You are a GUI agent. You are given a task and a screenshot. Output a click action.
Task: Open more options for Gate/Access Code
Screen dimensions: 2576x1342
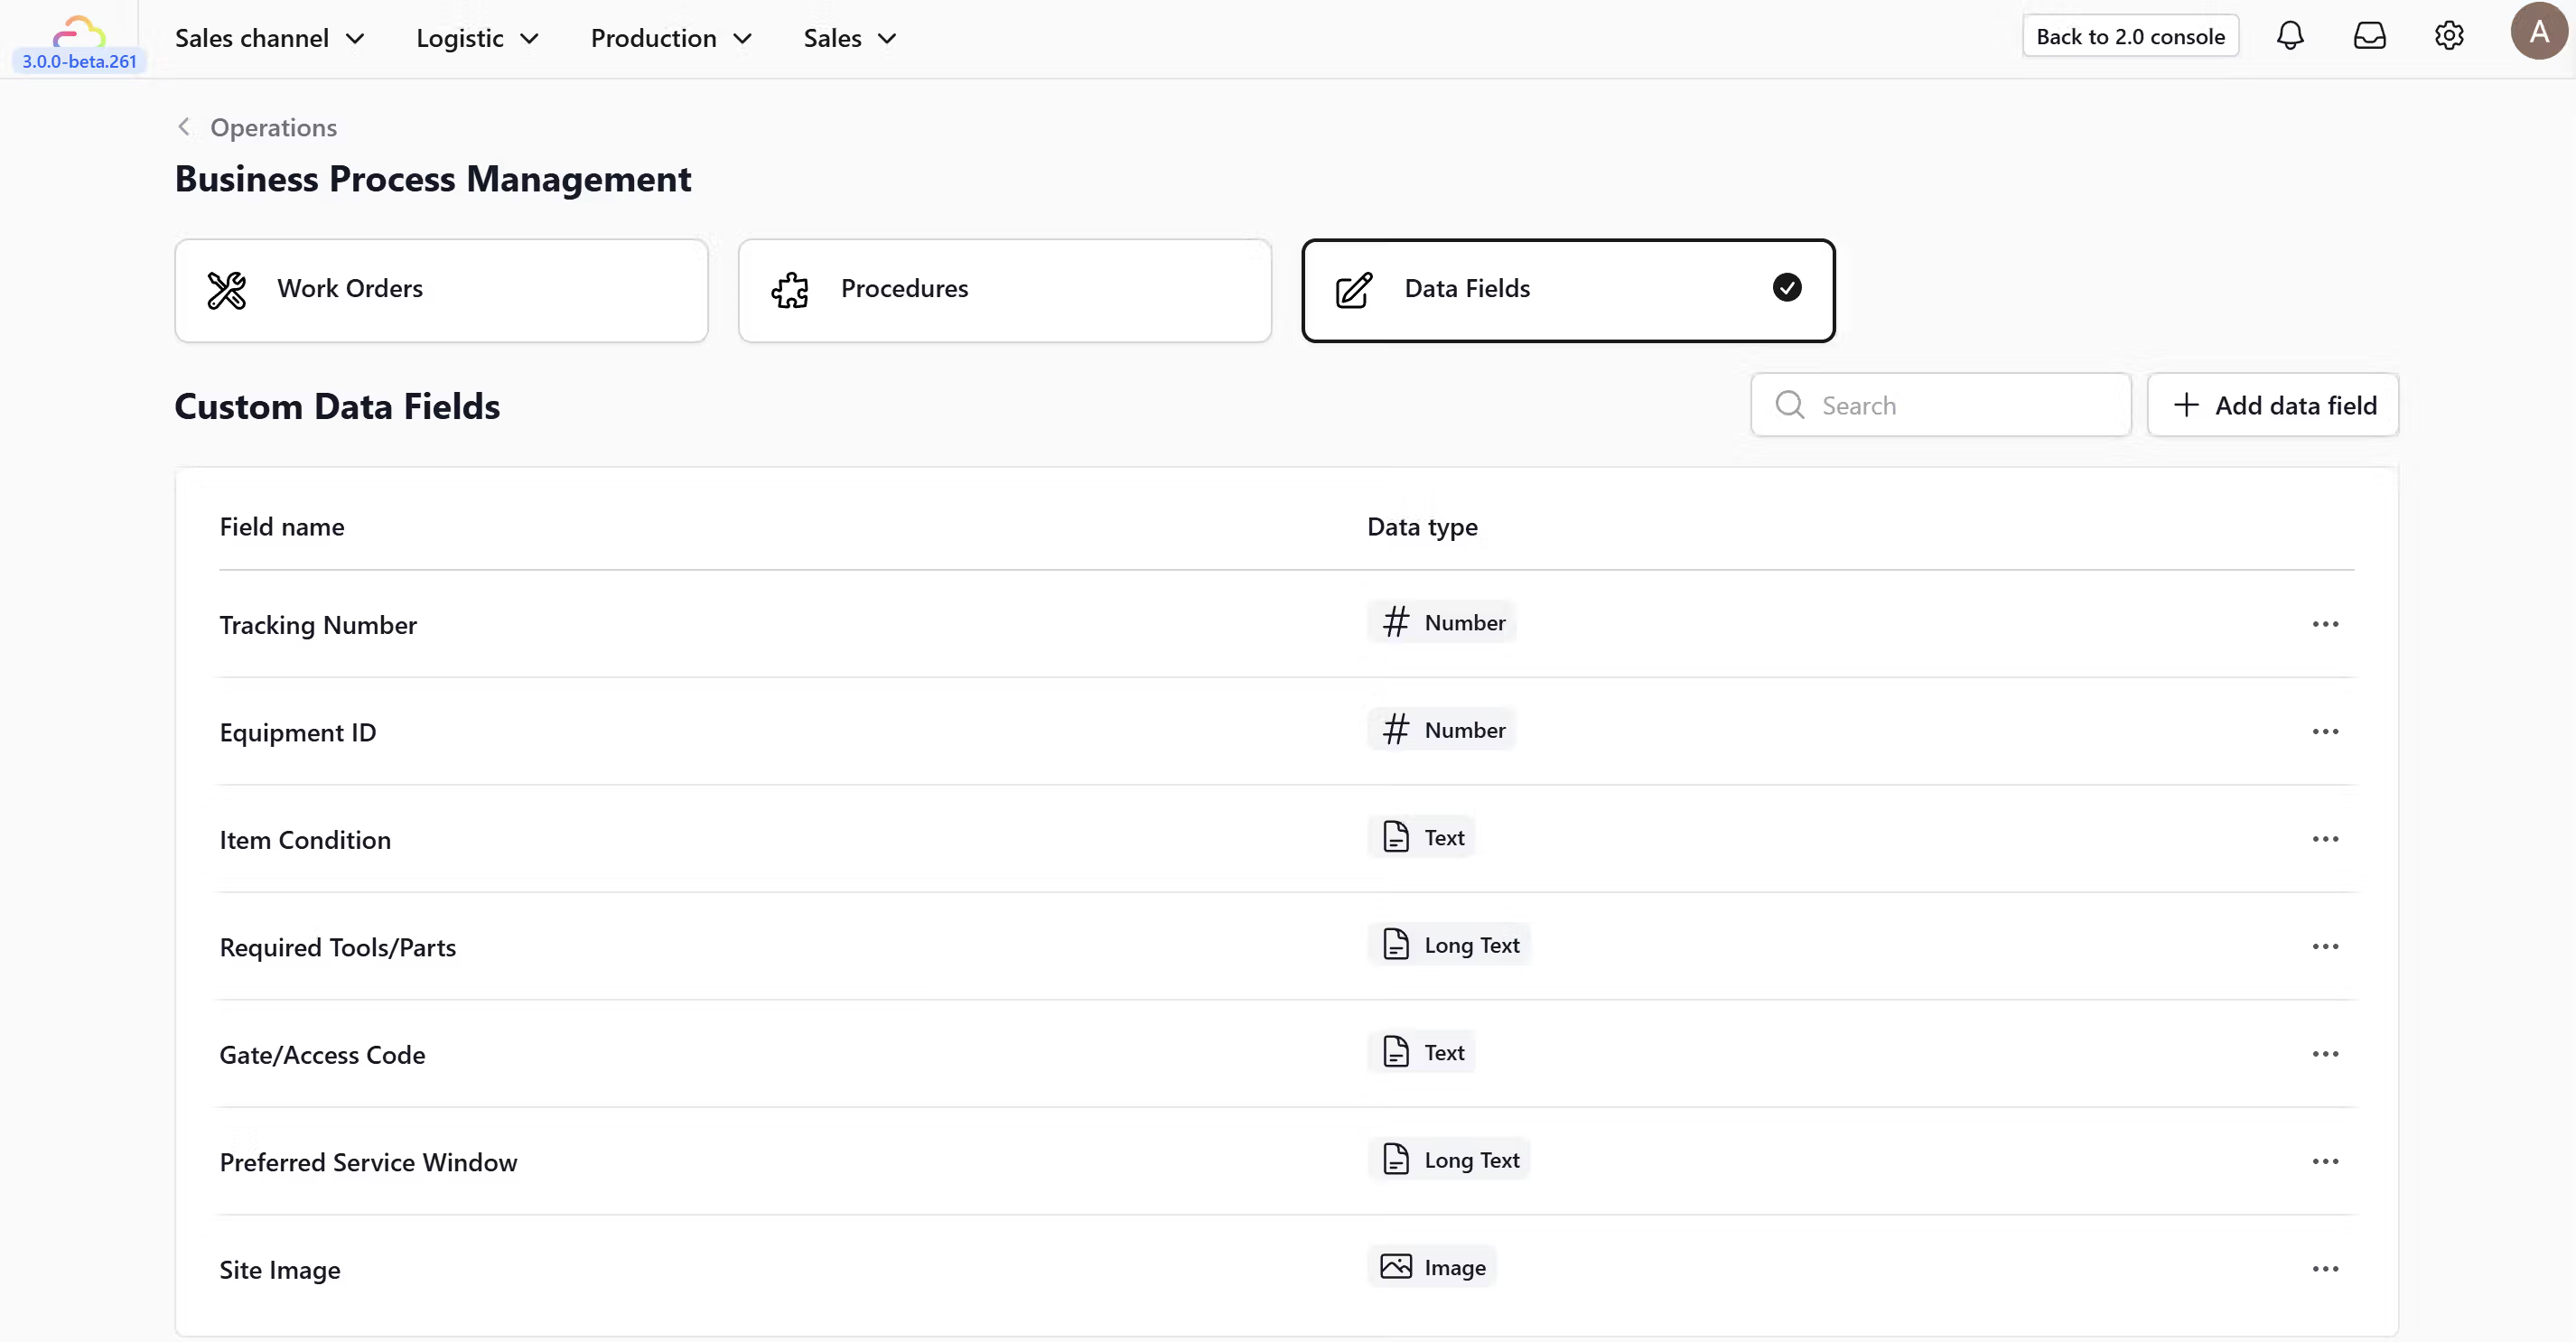click(x=2325, y=1054)
